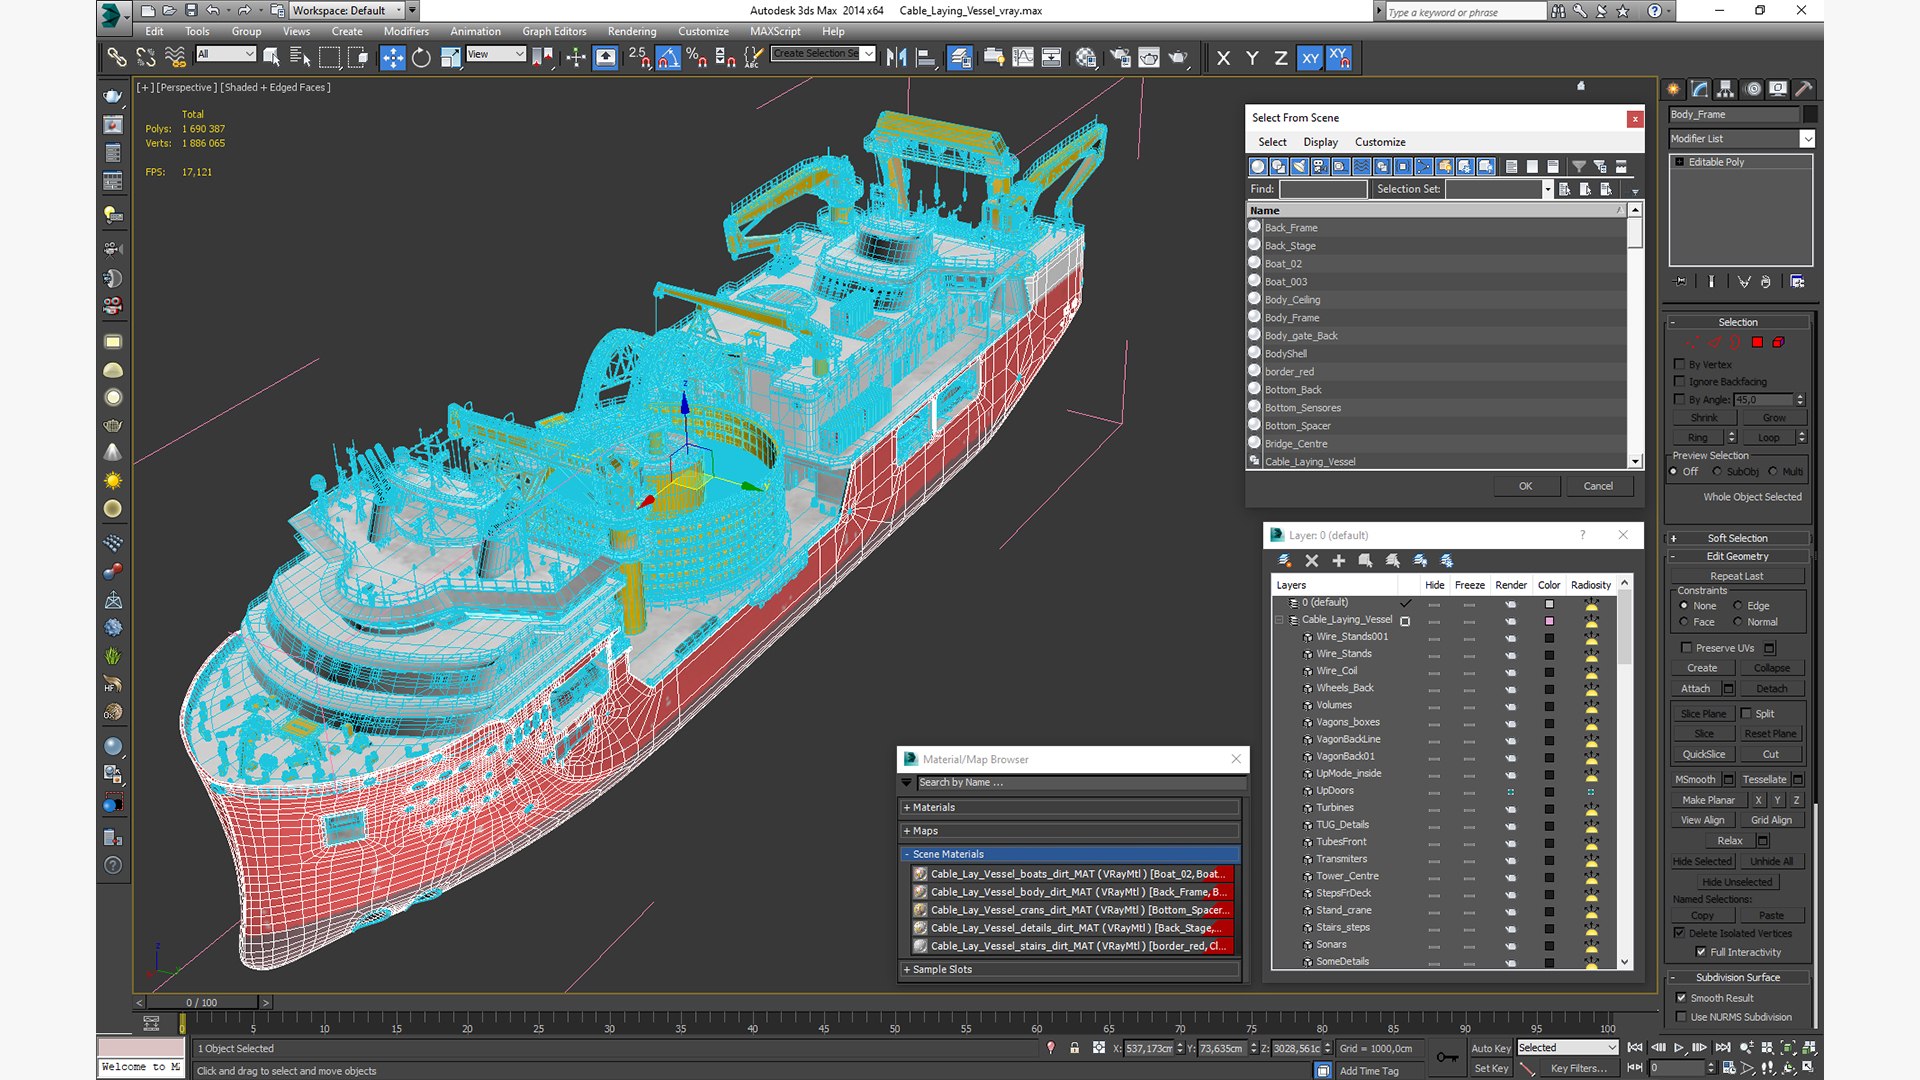Open Display menu in Select From Scene
Viewport: 1920px width, 1080px height.
(x=1320, y=142)
